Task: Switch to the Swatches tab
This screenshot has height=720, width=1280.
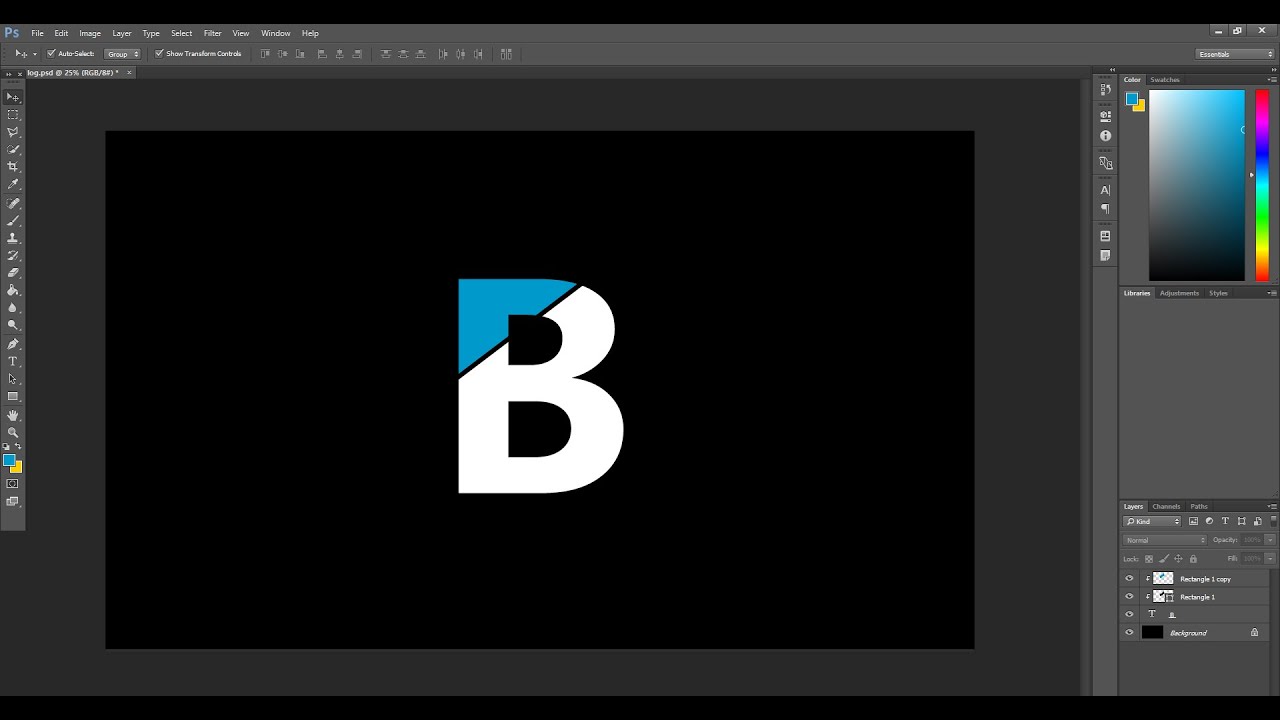Action: (1165, 80)
